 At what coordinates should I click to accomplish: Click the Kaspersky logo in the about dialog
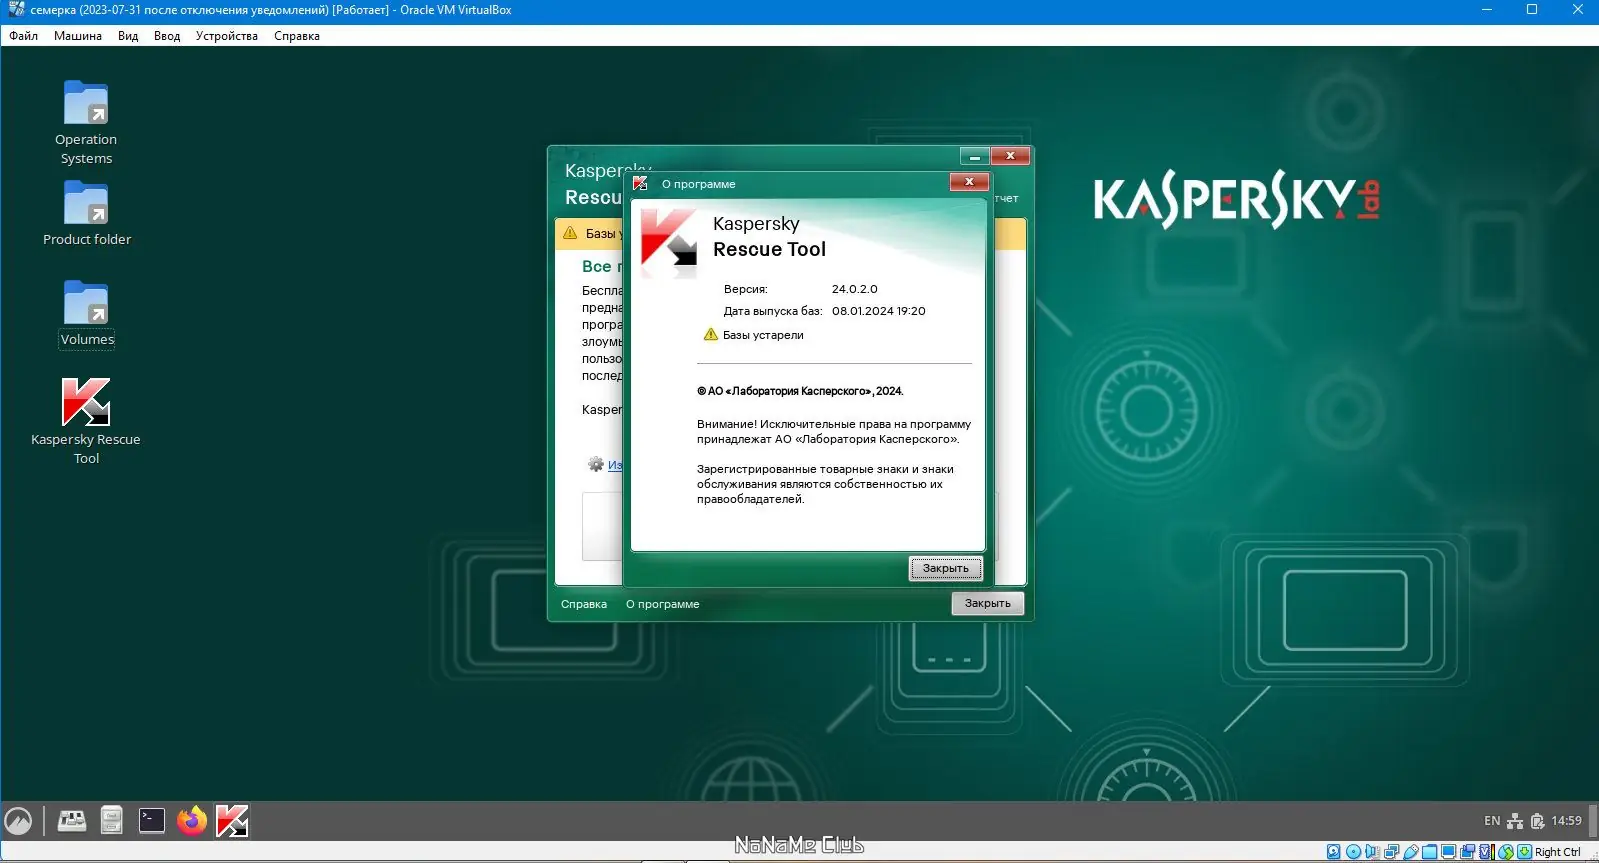(668, 238)
